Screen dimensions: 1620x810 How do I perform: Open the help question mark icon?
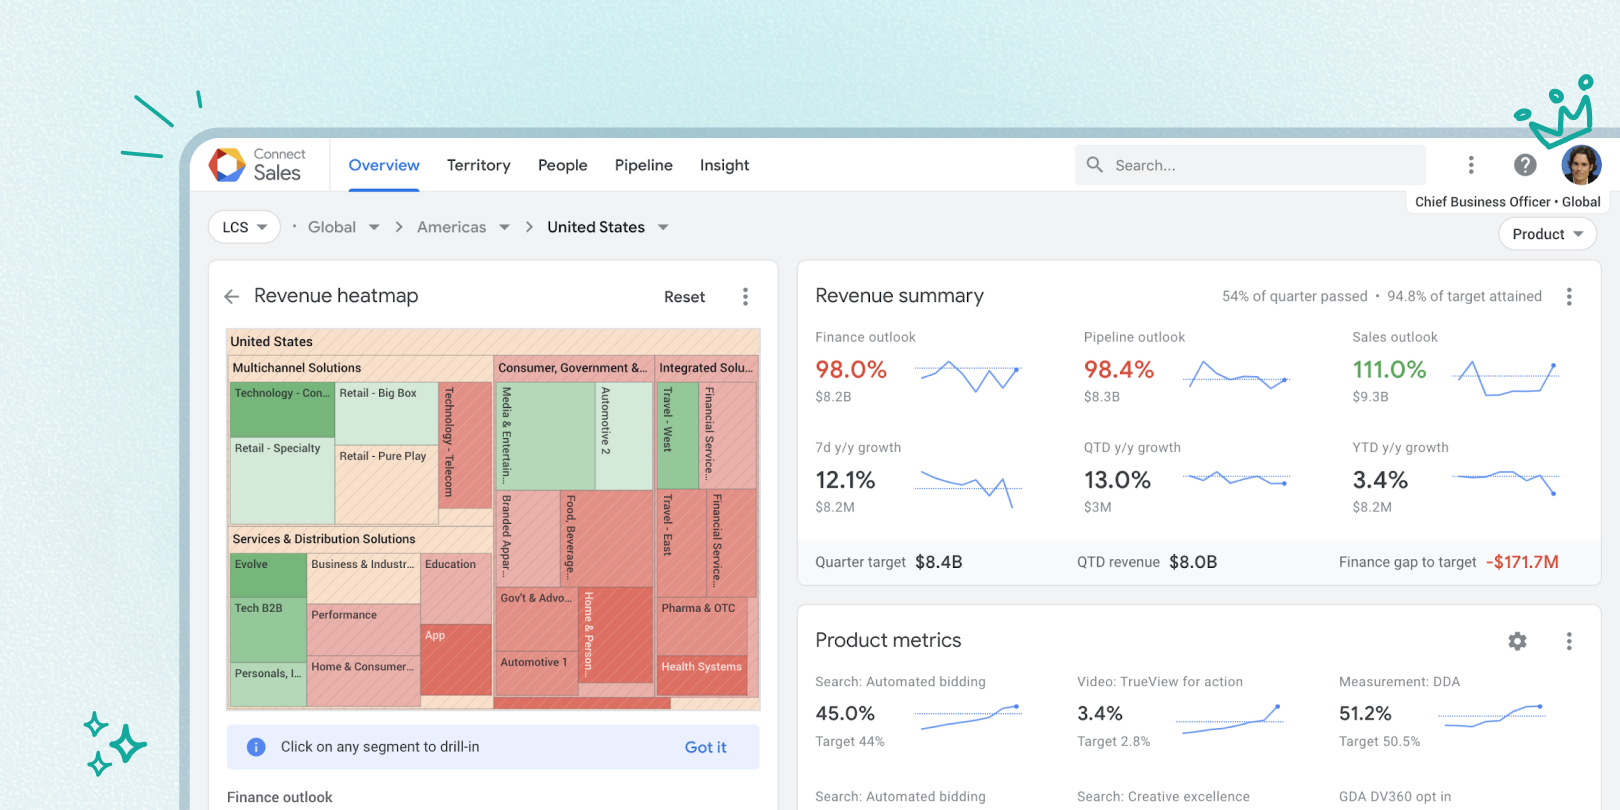pyautogui.click(x=1525, y=165)
